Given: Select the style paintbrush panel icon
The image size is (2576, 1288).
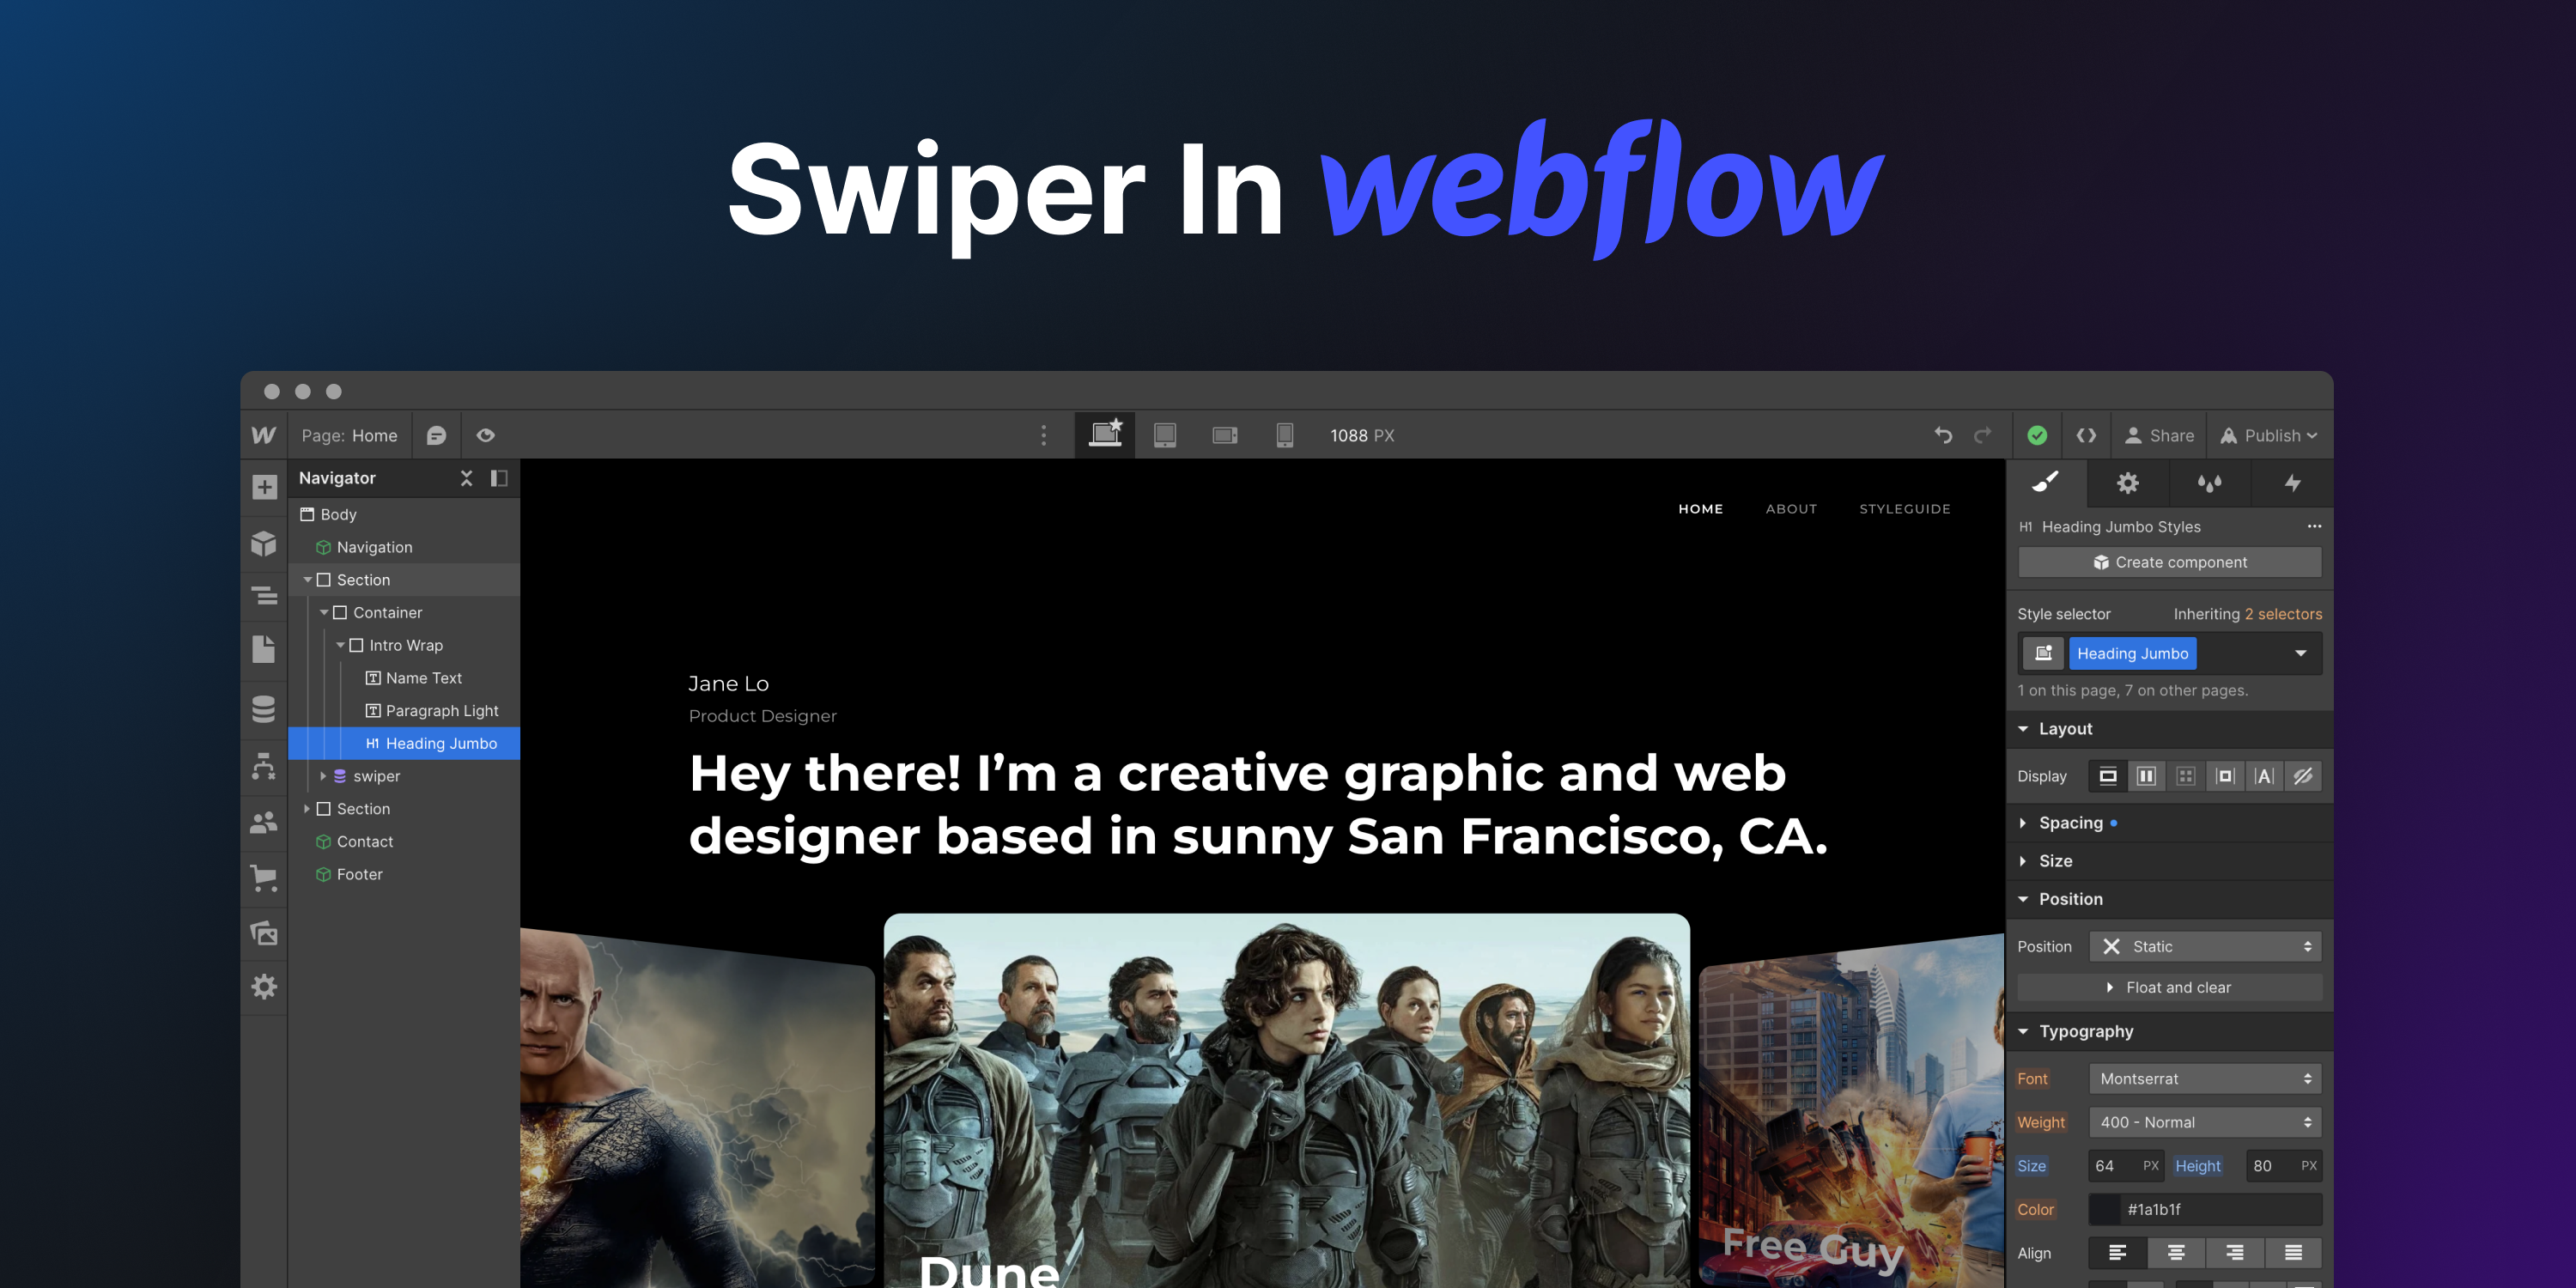Looking at the screenshot, I should pyautogui.click(x=2049, y=483).
